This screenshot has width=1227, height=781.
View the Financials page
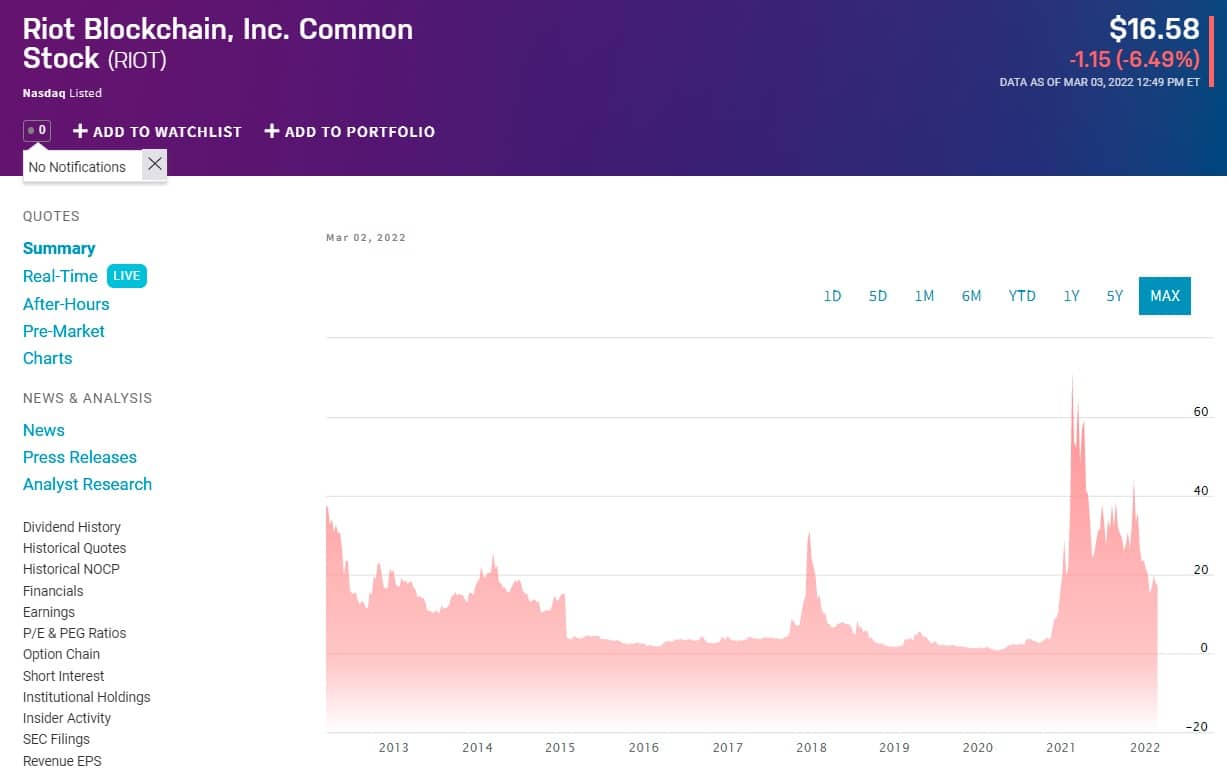pyautogui.click(x=53, y=591)
